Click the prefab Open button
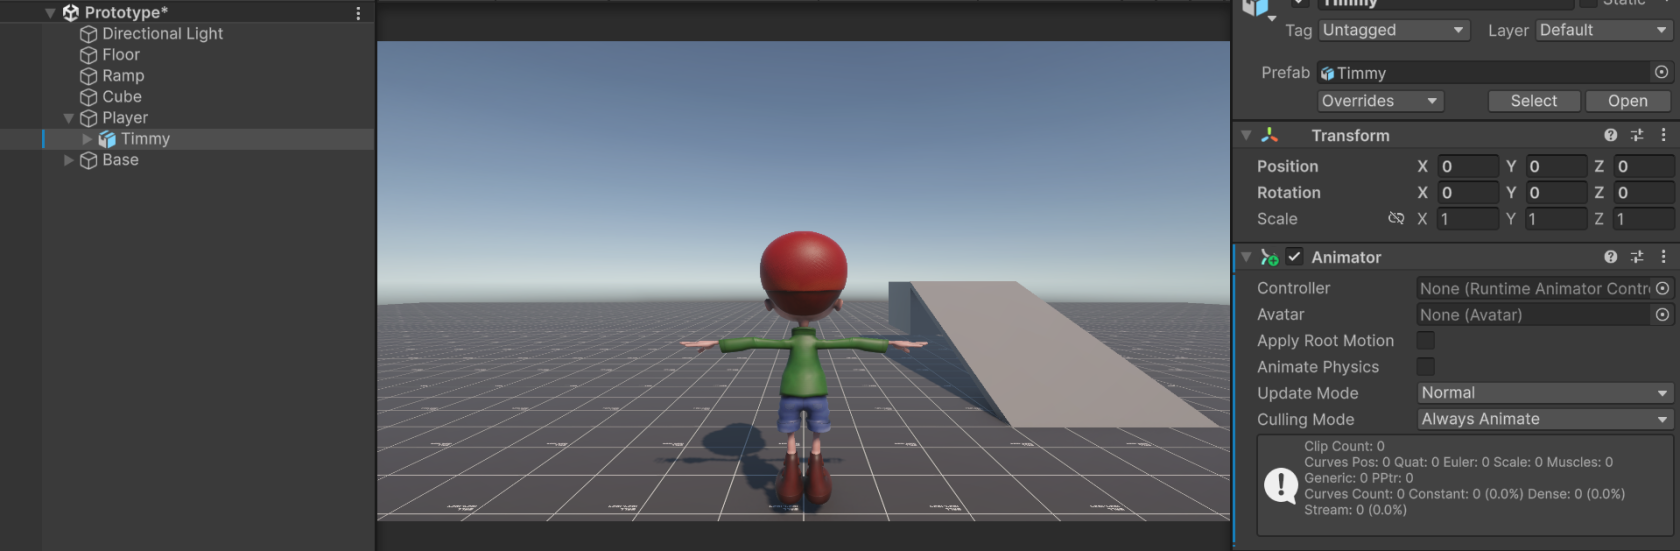This screenshot has width=1680, height=551. 1628,101
